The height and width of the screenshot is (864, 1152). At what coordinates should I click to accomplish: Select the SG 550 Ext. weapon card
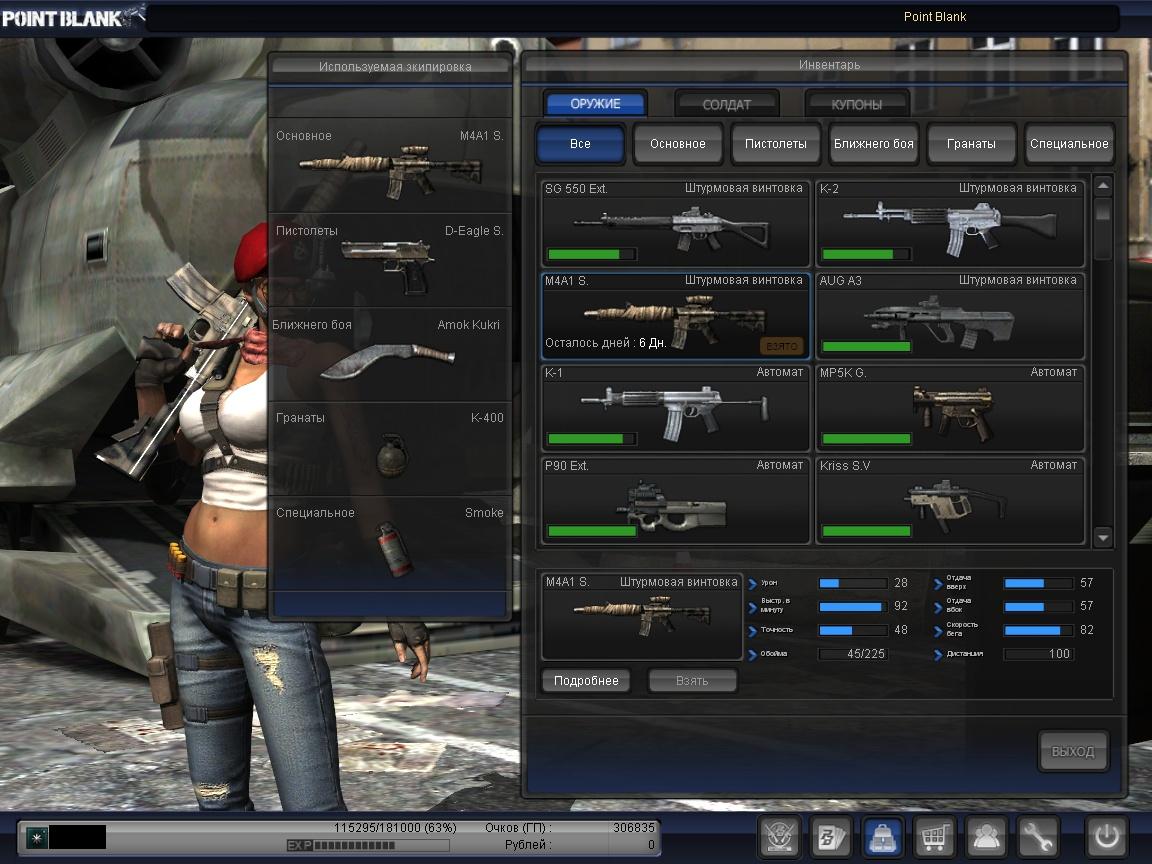coord(675,223)
